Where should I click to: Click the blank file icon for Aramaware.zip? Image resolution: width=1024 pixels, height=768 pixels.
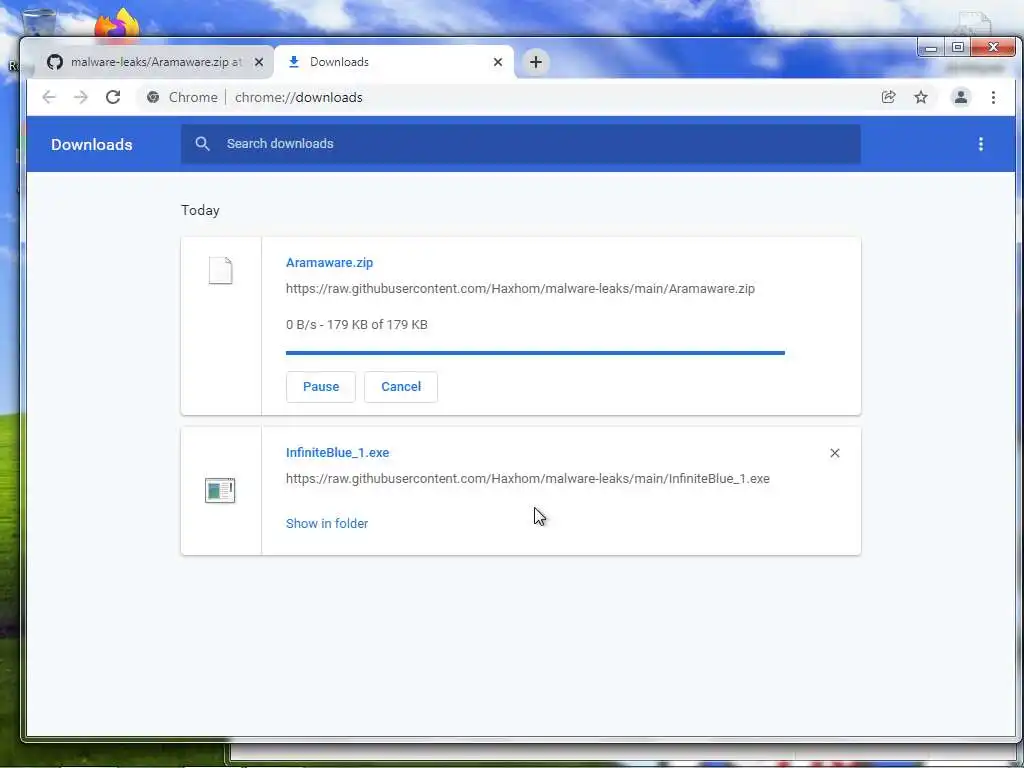click(x=221, y=270)
